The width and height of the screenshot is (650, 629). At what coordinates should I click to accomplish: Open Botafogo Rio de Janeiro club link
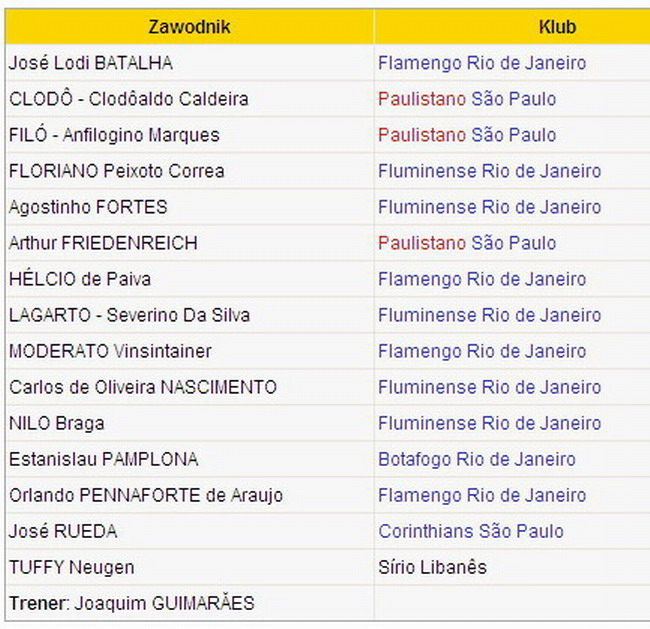pyautogui.click(x=476, y=459)
